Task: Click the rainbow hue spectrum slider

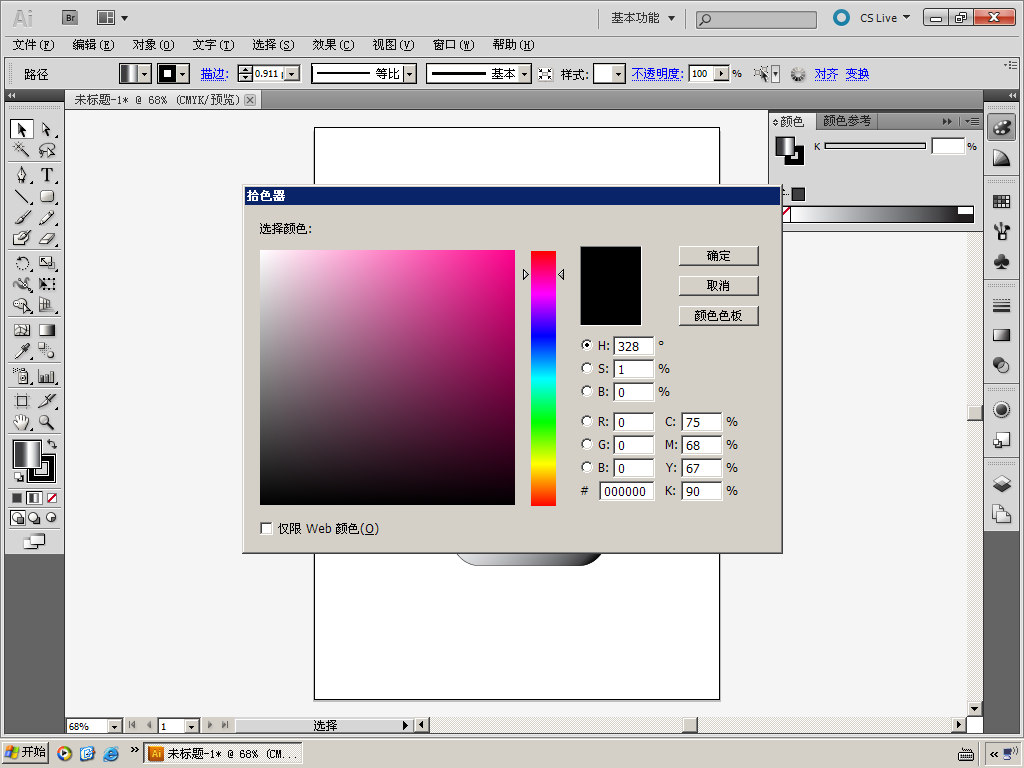Action: click(x=543, y=378)
